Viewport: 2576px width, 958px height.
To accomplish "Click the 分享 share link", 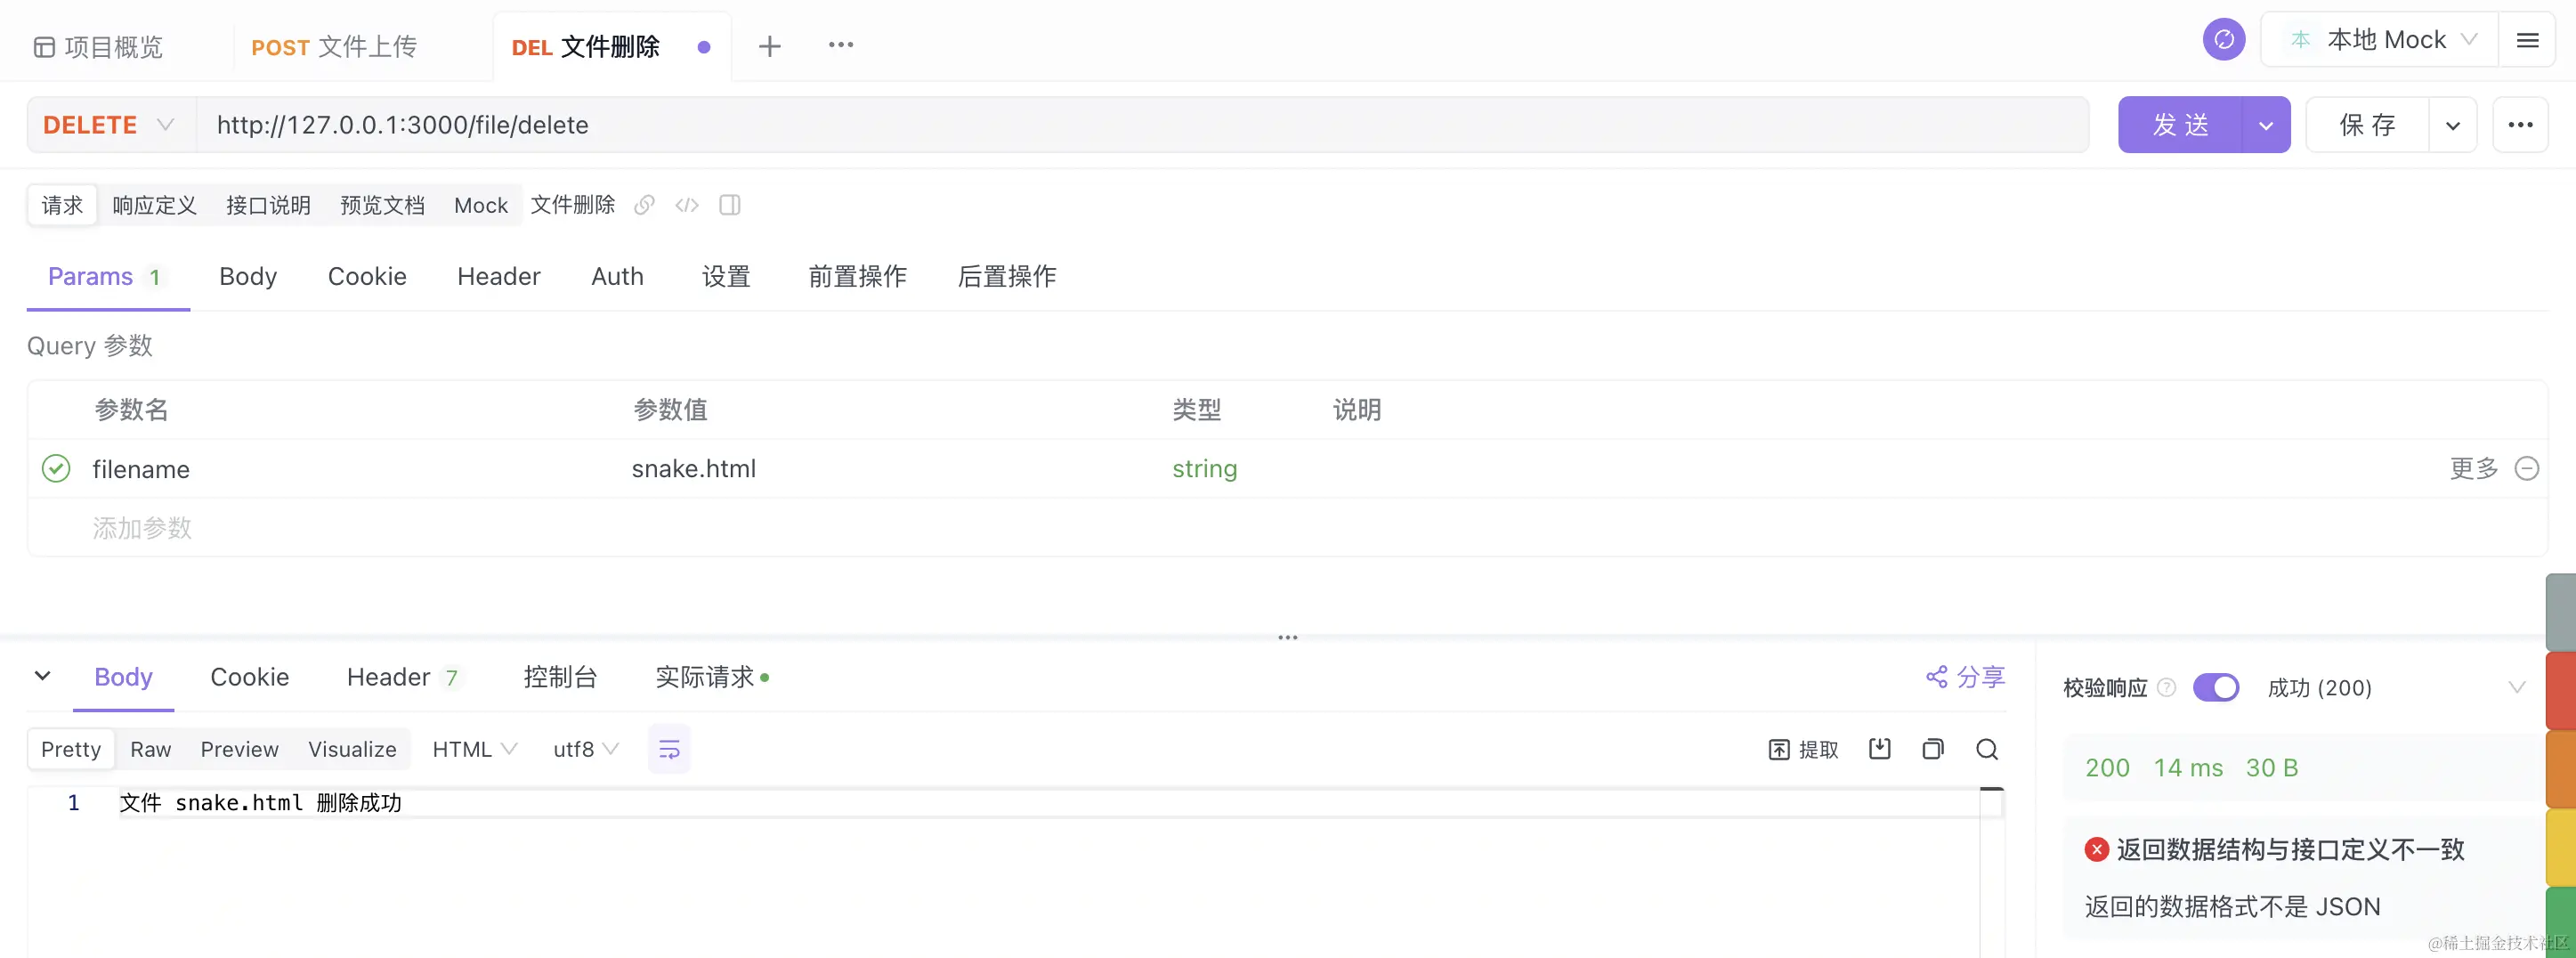I will click(1965, 677).
